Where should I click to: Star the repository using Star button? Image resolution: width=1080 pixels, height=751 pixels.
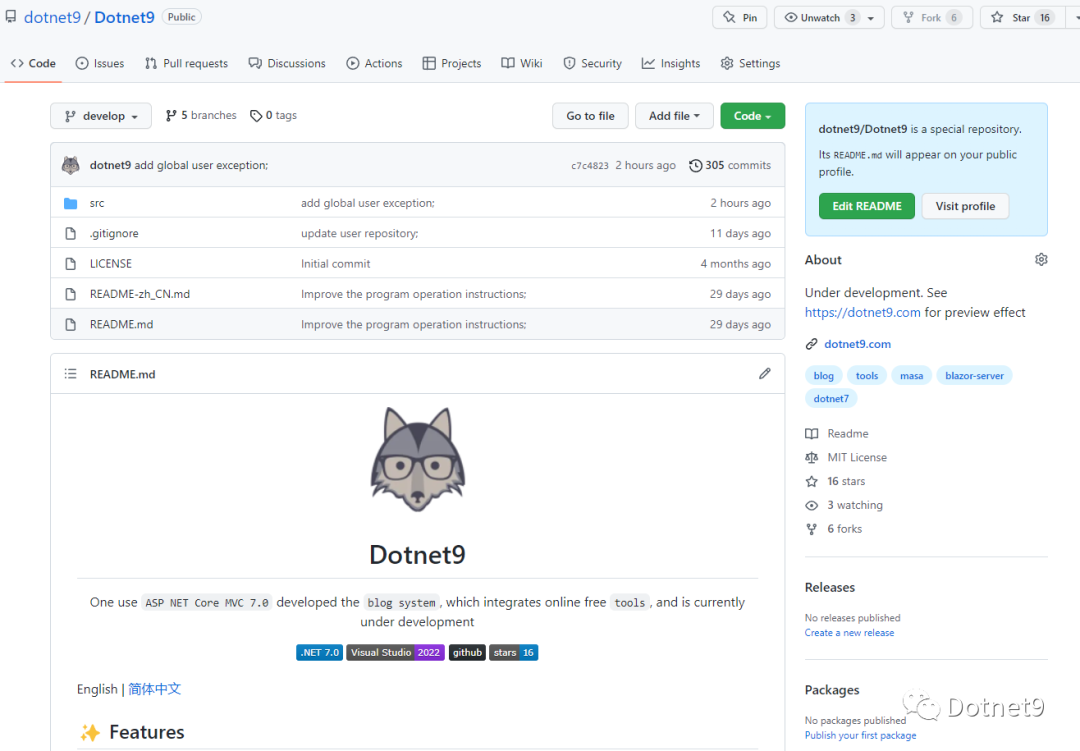click(x=1021, y=18)
